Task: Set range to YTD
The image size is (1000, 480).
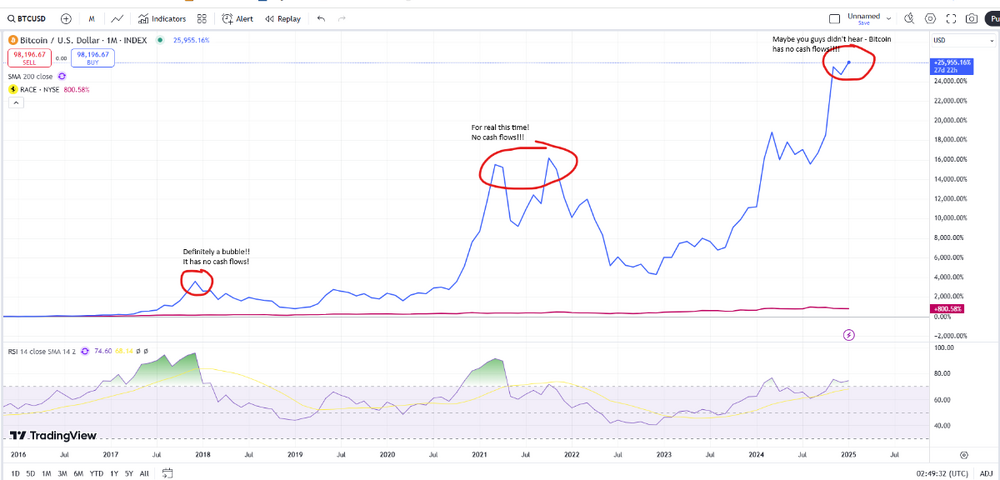Action: pos(96,474)
